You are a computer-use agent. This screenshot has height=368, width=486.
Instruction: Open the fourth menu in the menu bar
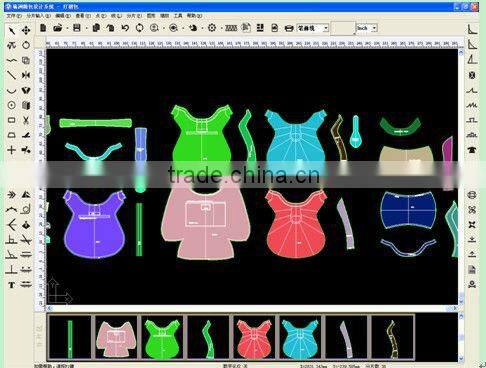coord(83,16)
